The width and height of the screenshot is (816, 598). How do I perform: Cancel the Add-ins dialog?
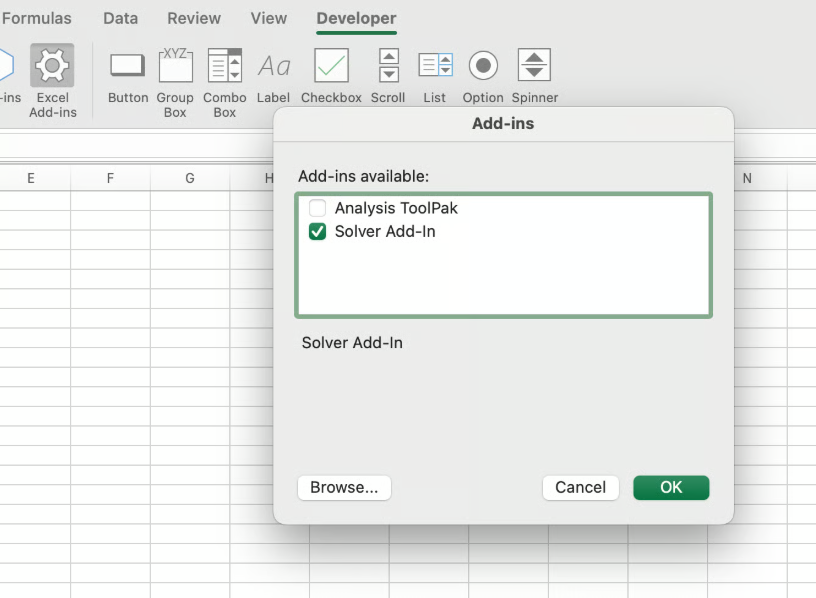tap(580, 487)
